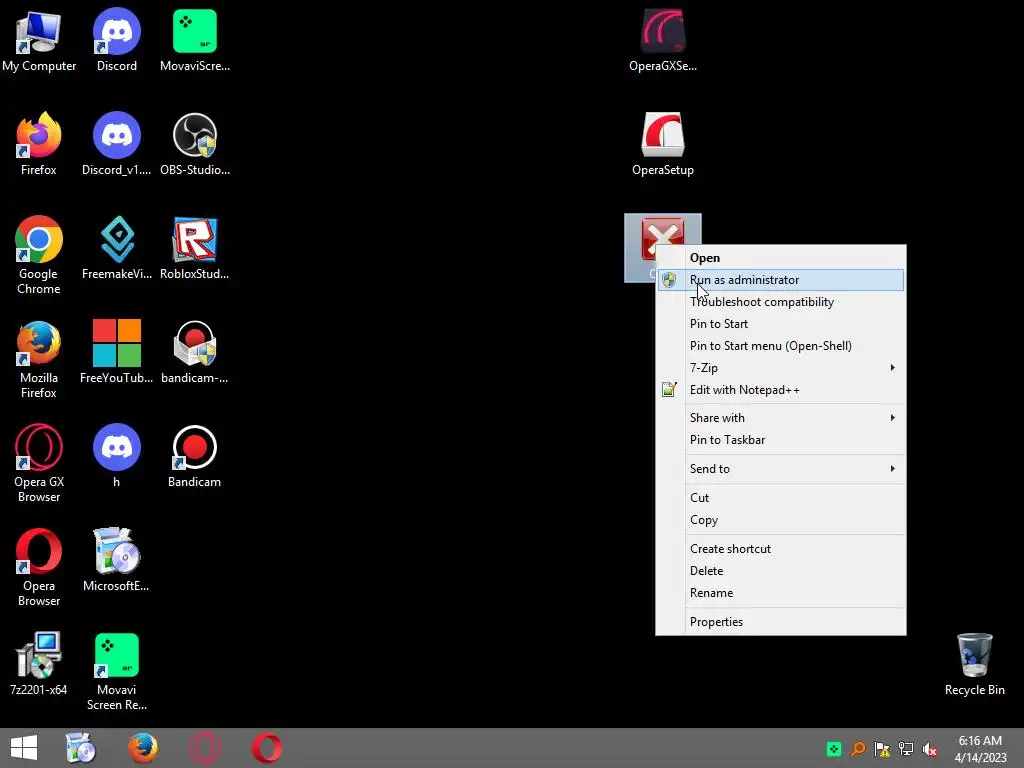The width and height of the screenshot is (1024, 768).
Task: Expand the Send to submenu
Action: click(x=780, y=469)
